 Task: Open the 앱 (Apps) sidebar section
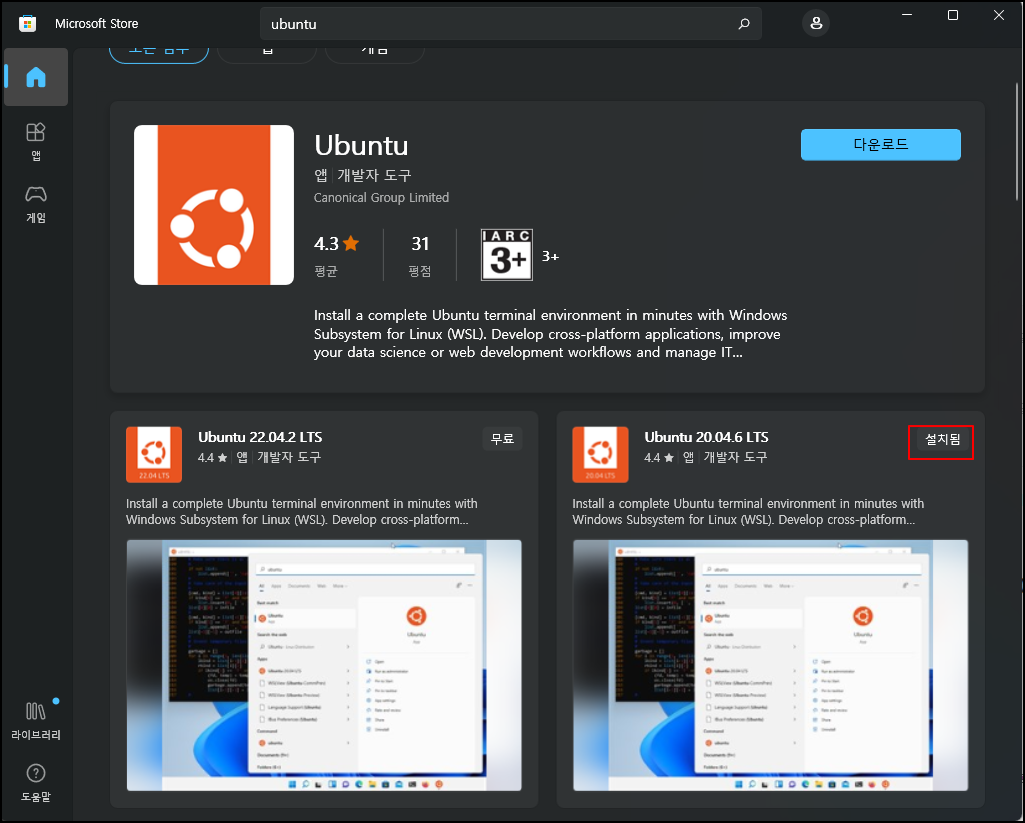36,141
